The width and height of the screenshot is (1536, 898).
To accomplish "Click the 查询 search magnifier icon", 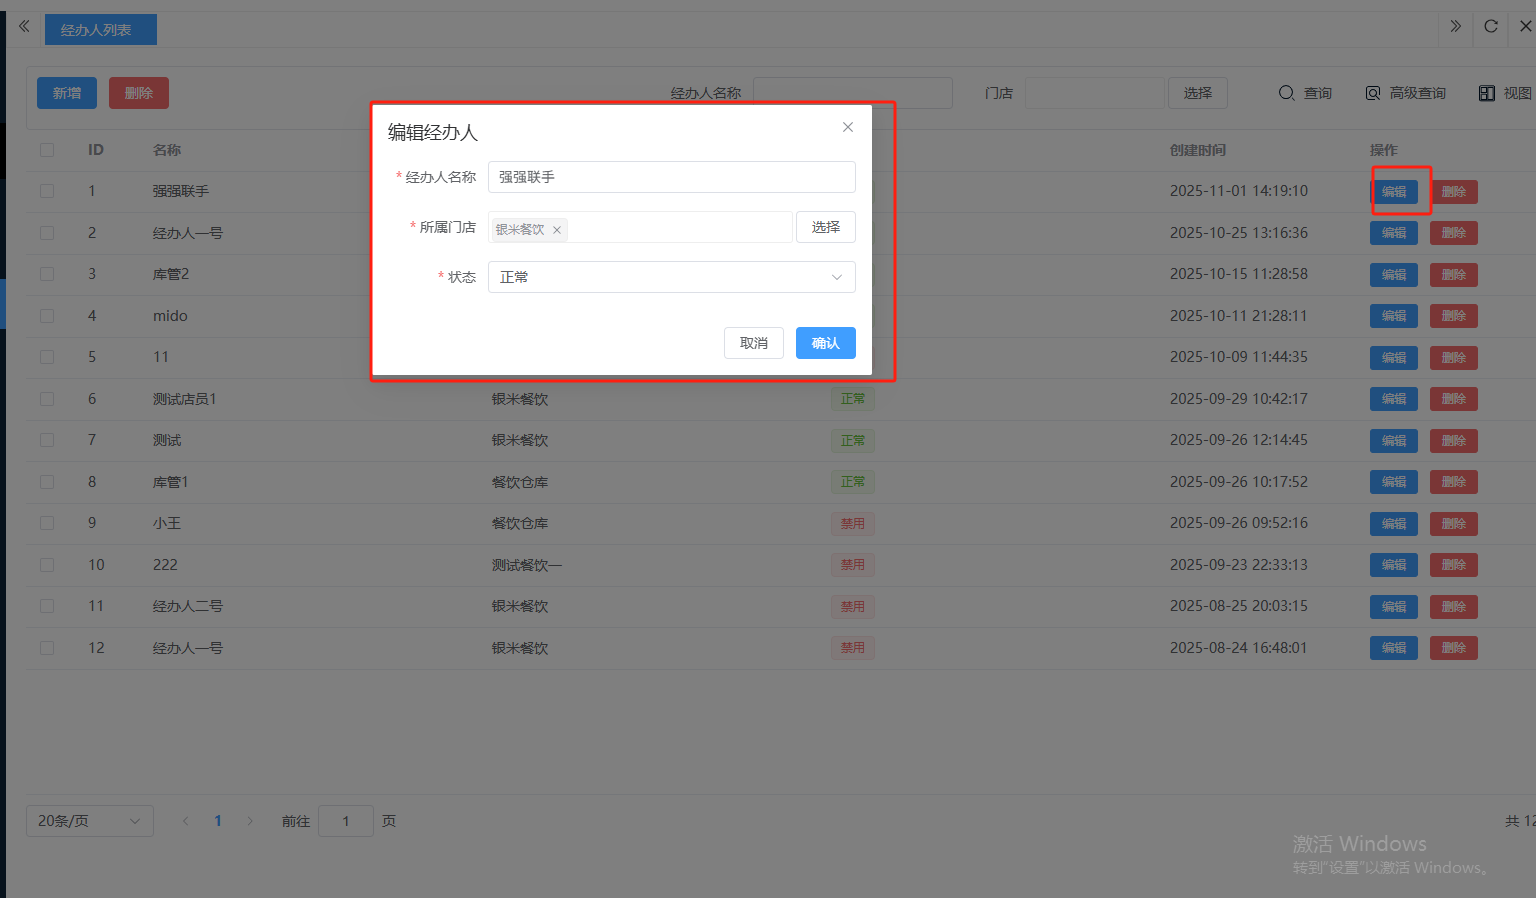I will tap(1286, 93).
